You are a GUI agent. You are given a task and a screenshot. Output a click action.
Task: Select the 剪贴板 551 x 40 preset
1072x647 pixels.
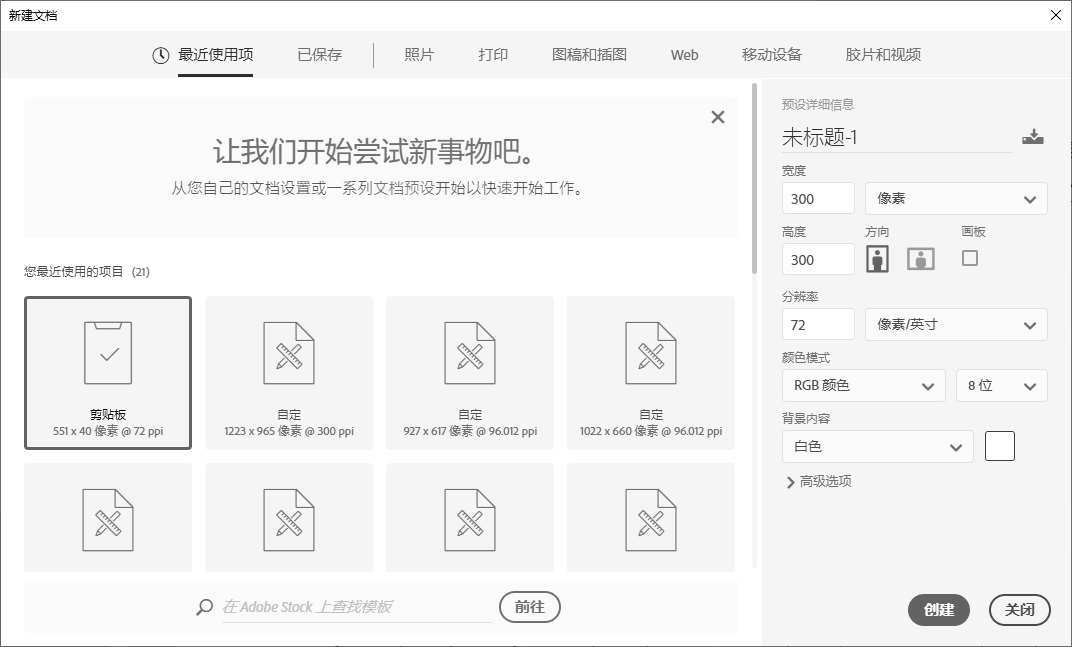pyautogui.click(x=108, y=373)
